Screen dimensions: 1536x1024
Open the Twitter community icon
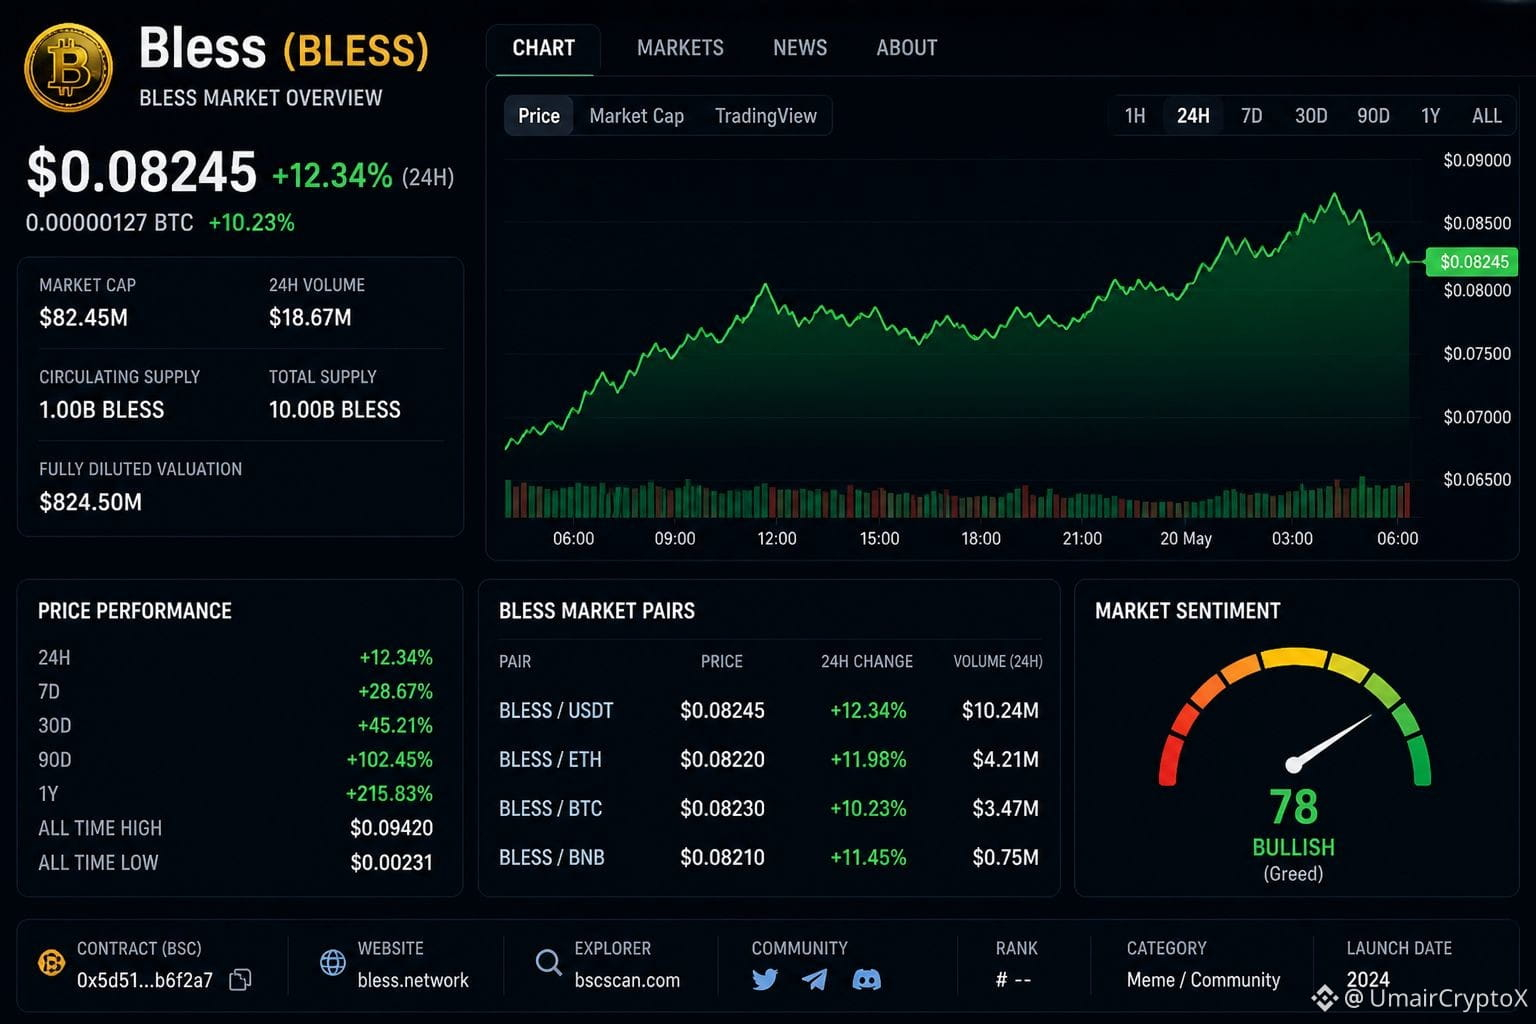(765, 979)
